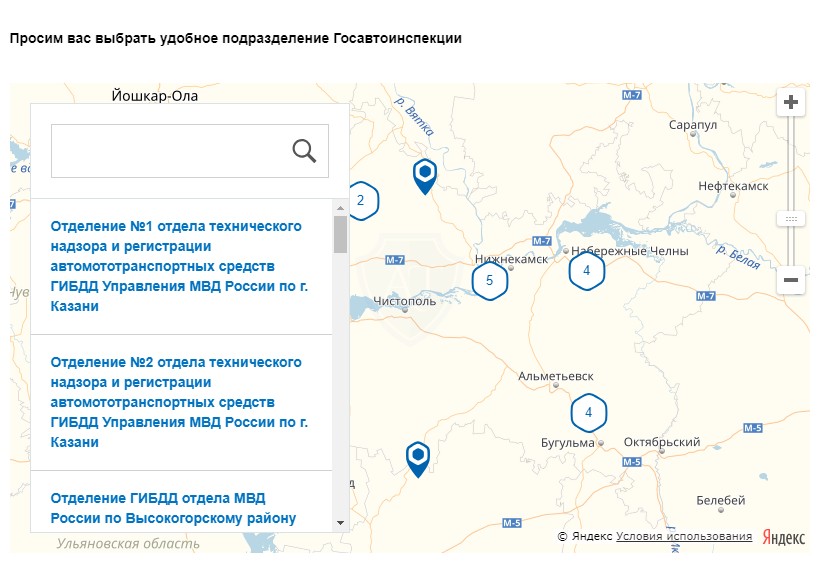This screenshot has width=820, height=581.
Task: Open the cluster of 4 near Naberezhnye Chelny
Action: pos(587,270)
